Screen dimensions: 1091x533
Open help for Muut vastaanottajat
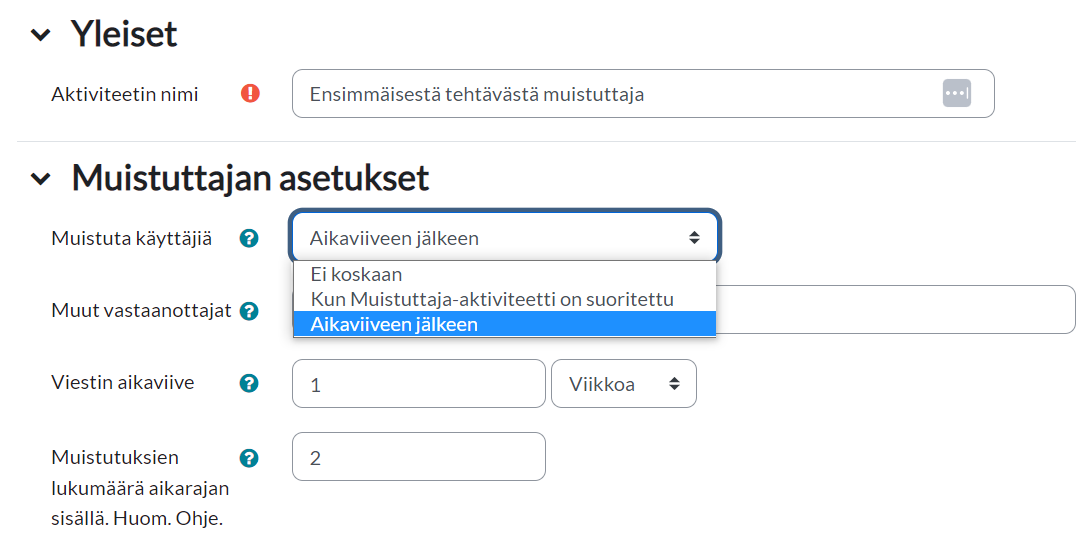(250, 311)
